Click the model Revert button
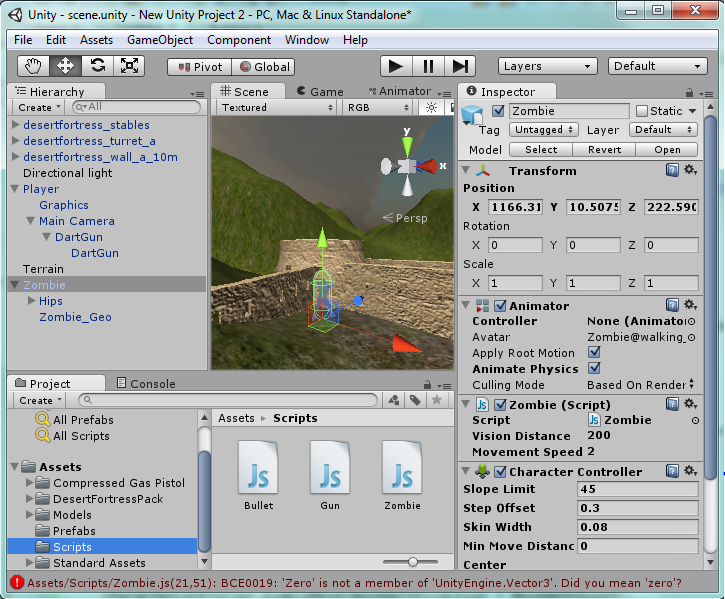 (x=604, y=149)
